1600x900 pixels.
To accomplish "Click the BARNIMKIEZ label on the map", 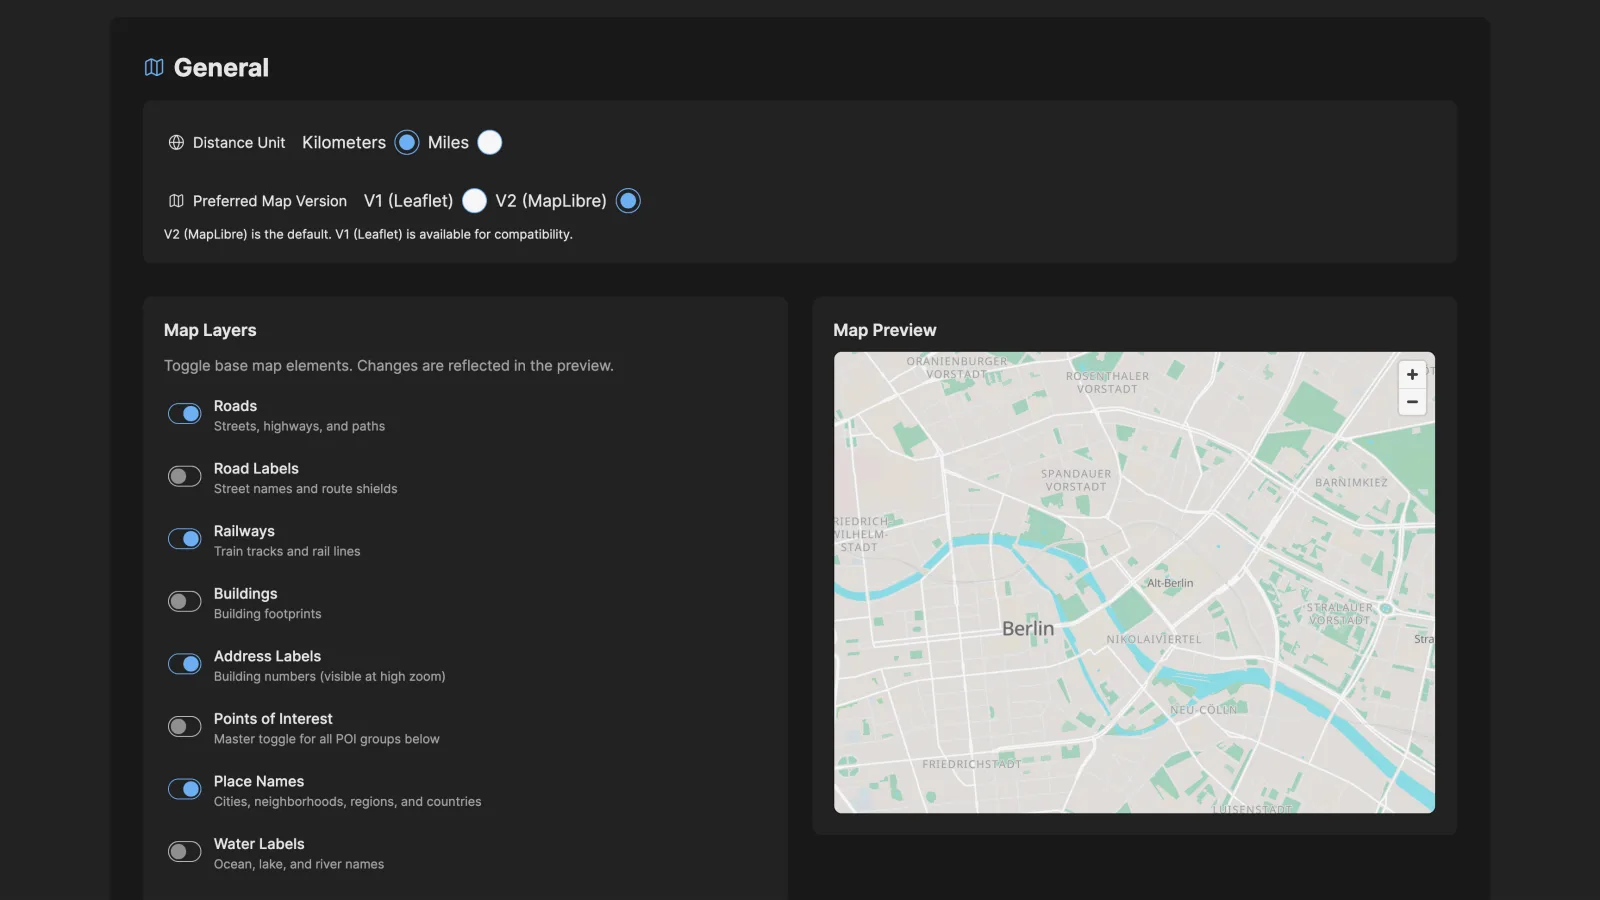I will point(1351,483).
